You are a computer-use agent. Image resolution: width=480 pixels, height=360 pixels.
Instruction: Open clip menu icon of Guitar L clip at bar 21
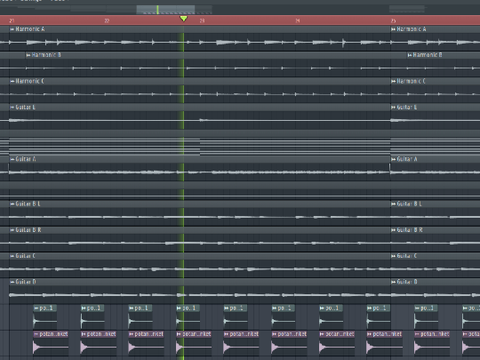coord(12,107)
